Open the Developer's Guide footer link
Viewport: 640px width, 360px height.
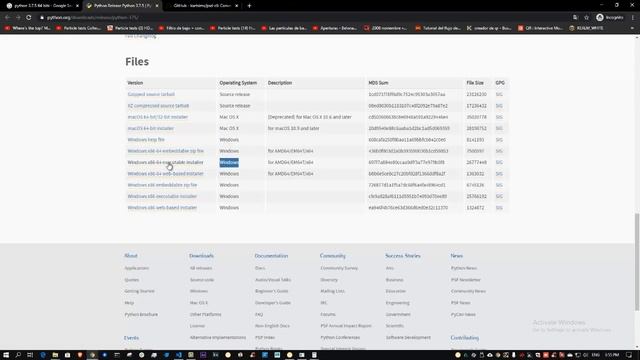pyautogui.click(x=273, y=303)
